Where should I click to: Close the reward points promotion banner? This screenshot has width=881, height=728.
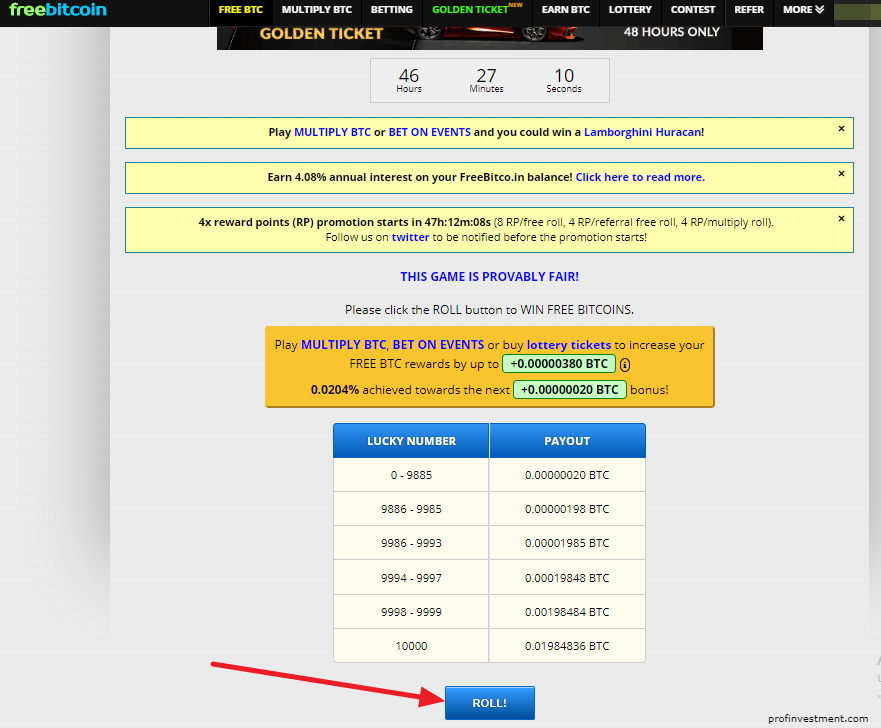(x=841, y=219)
